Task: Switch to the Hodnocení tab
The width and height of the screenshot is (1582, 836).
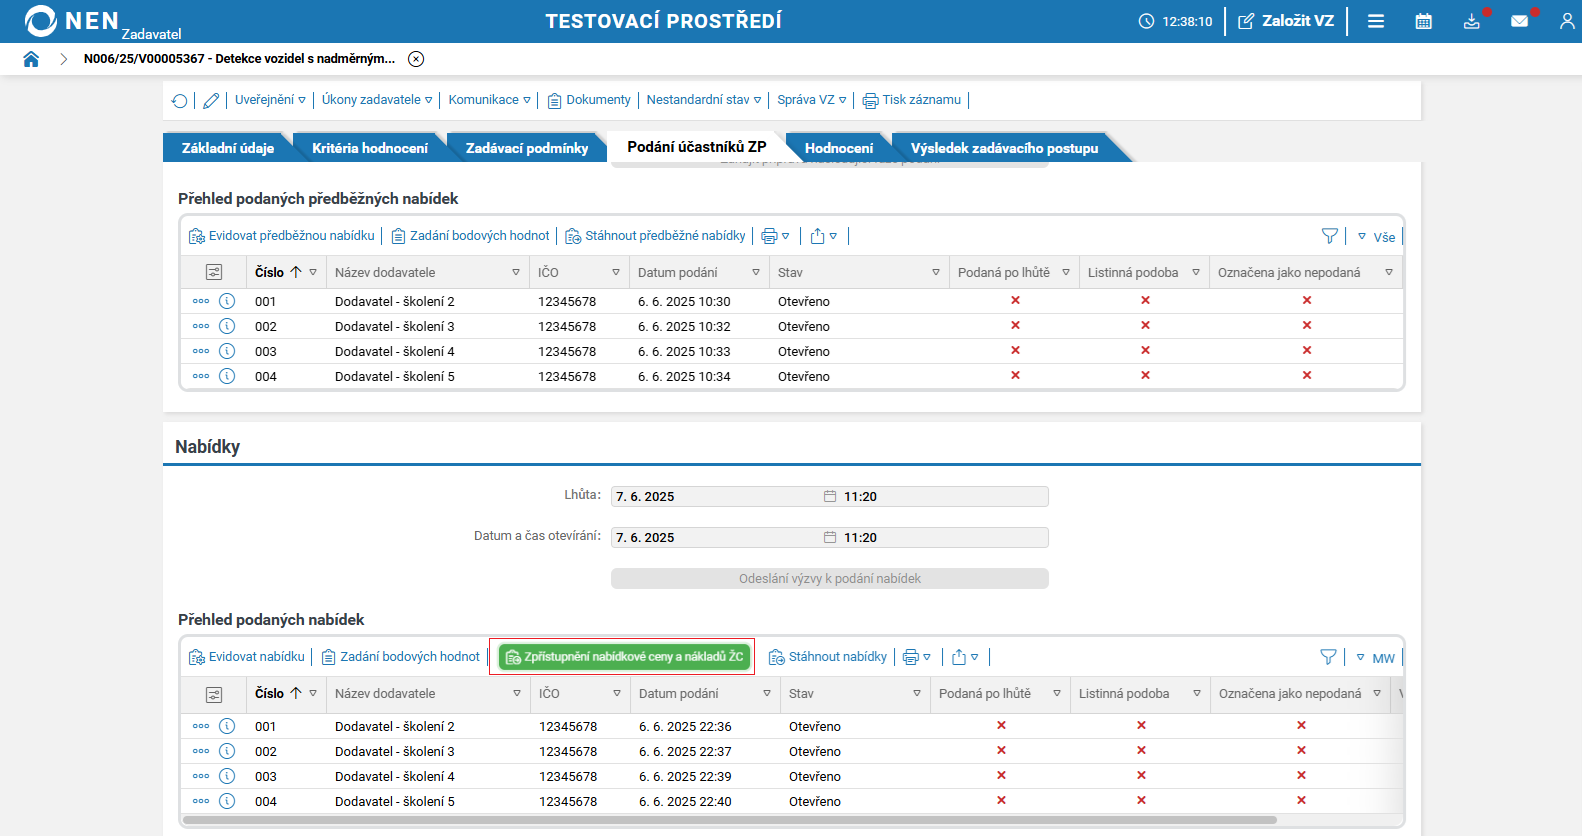Action: click(838, 148)
